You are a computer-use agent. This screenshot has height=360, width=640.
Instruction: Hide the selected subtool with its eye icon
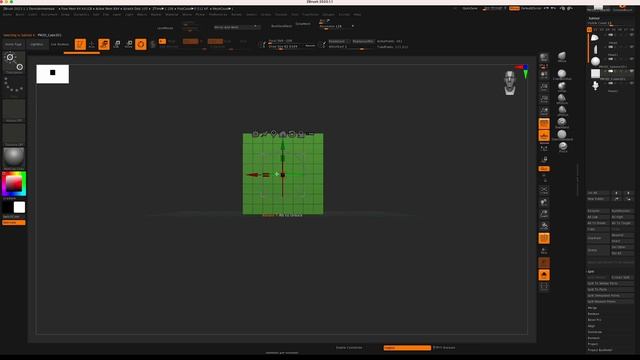[x=631, y=71]
